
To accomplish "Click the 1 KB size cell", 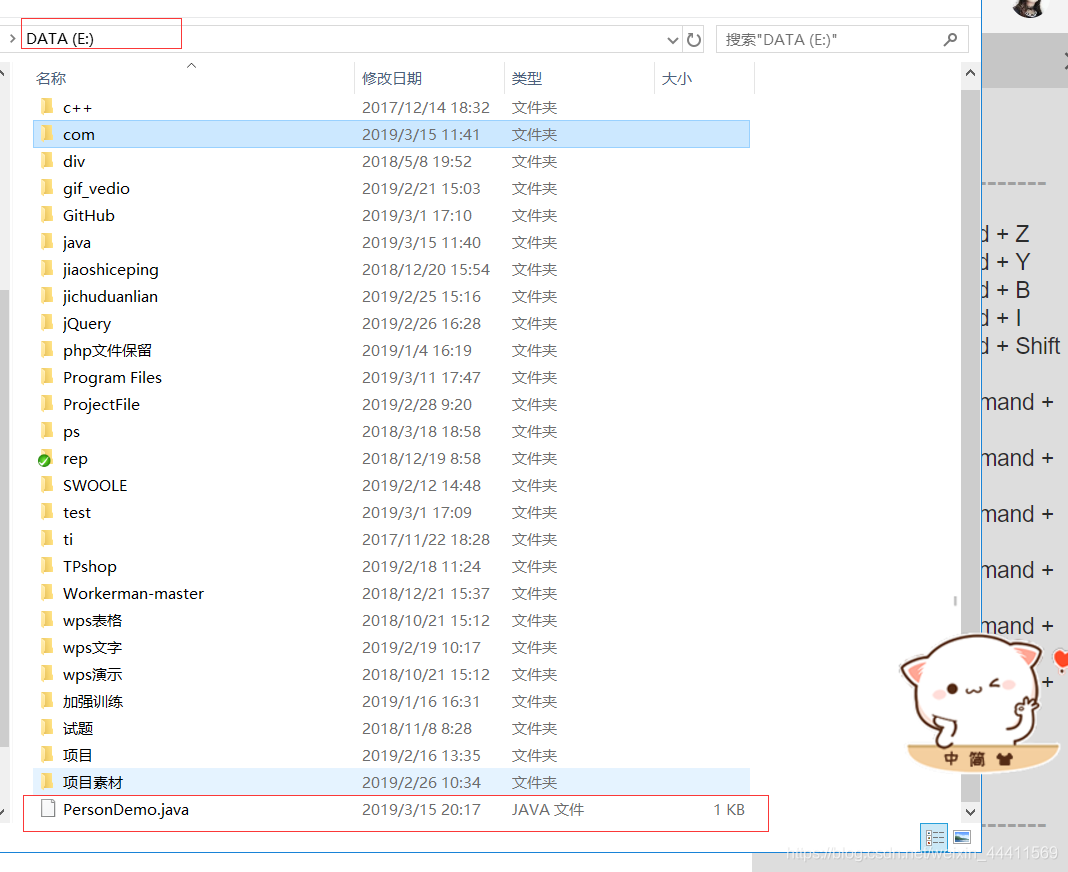I will [729, 809].
